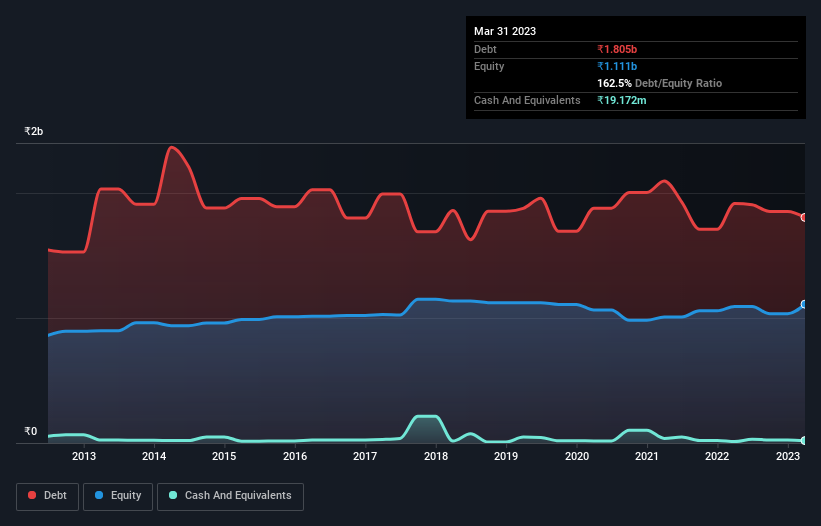
Task: Click the blue Equity endpoint marker
Action: (804, 304)
